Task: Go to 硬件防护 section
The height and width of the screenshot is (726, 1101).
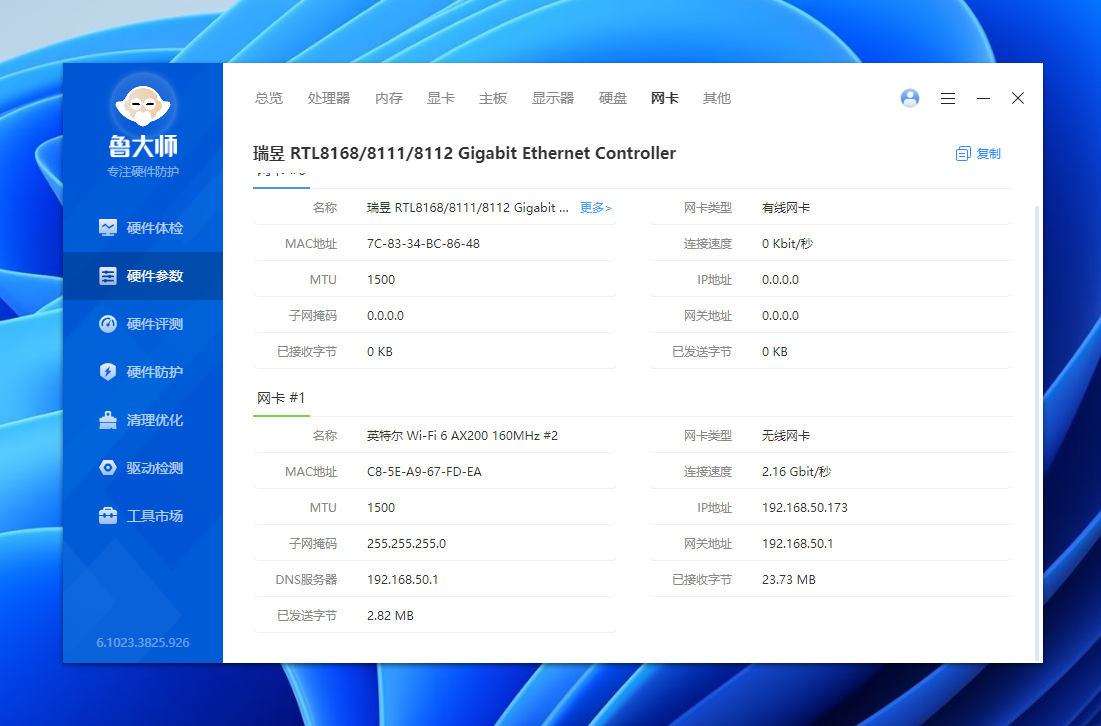Action: pos(143,372)
